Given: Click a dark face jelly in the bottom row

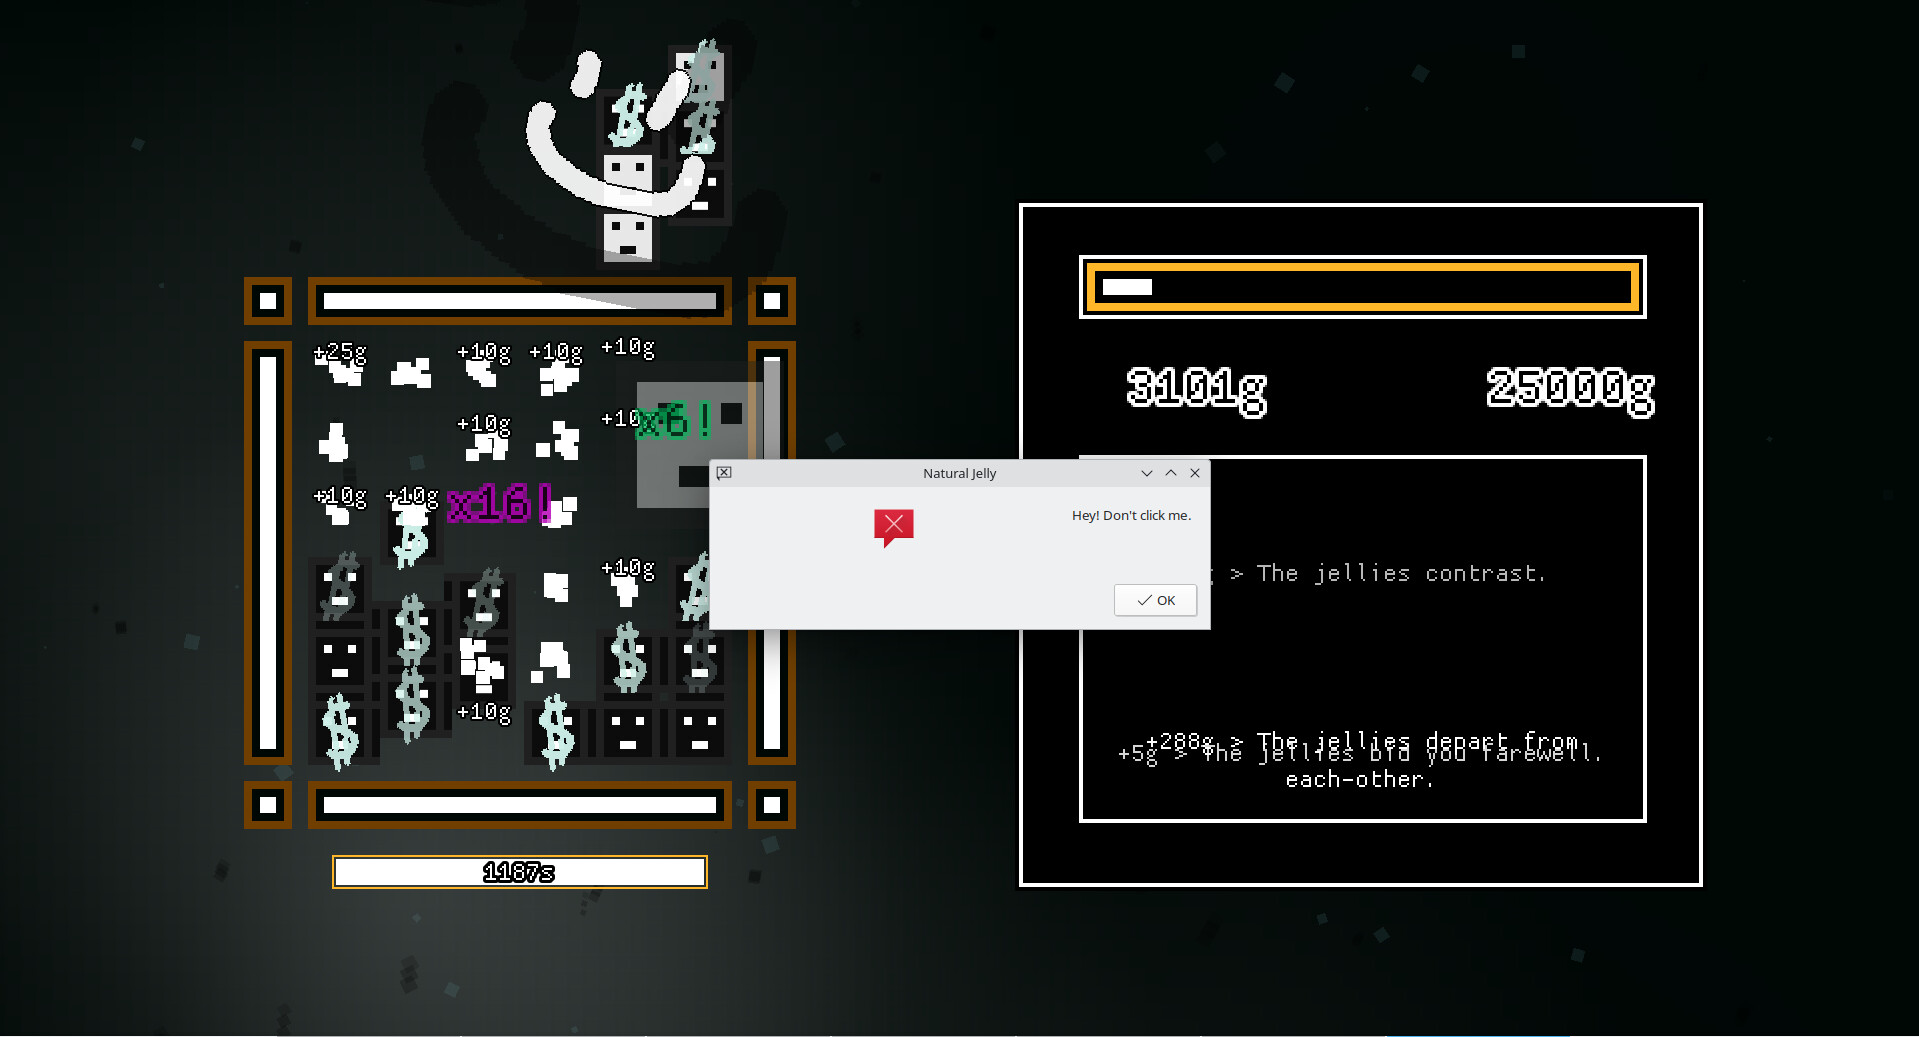Looking at the screenshot, I should [x=628, y=735].
